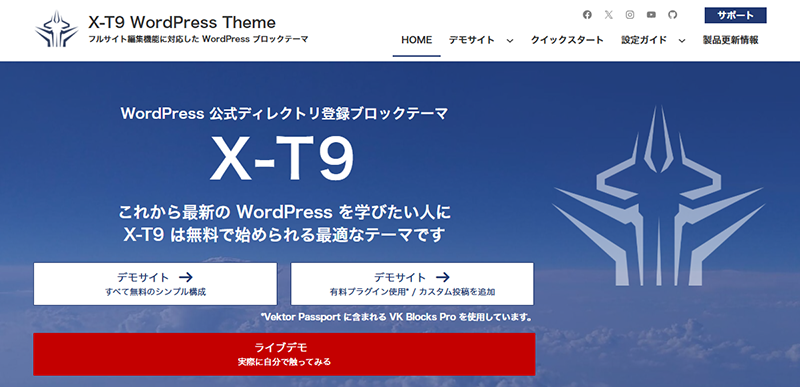Image resolution: width=800 pixels, height=387 pixels.
Task: Click the Vektor Passport footnote text
Action: [x=397, y=317]
